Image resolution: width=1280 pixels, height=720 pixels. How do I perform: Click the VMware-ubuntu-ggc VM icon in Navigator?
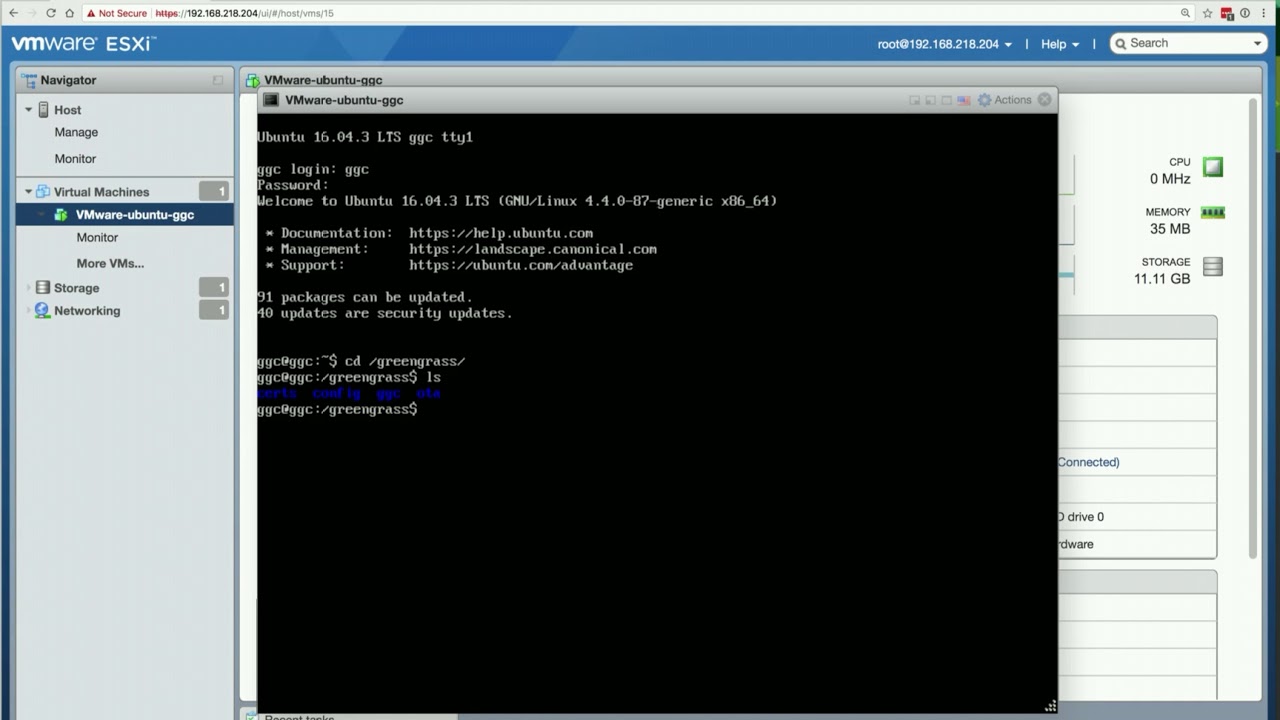coord(61,215)
